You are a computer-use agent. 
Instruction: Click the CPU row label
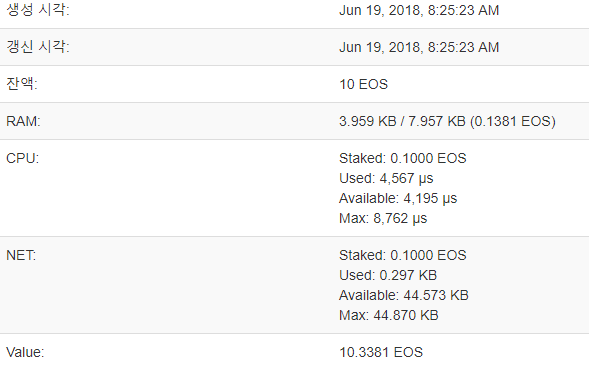23,158
